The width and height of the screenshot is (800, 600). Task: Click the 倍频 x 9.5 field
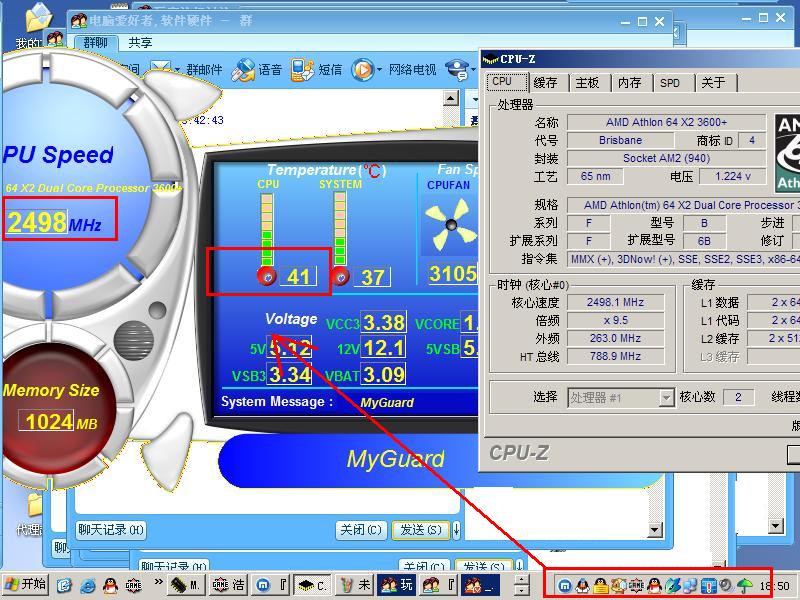pos(615,320)
